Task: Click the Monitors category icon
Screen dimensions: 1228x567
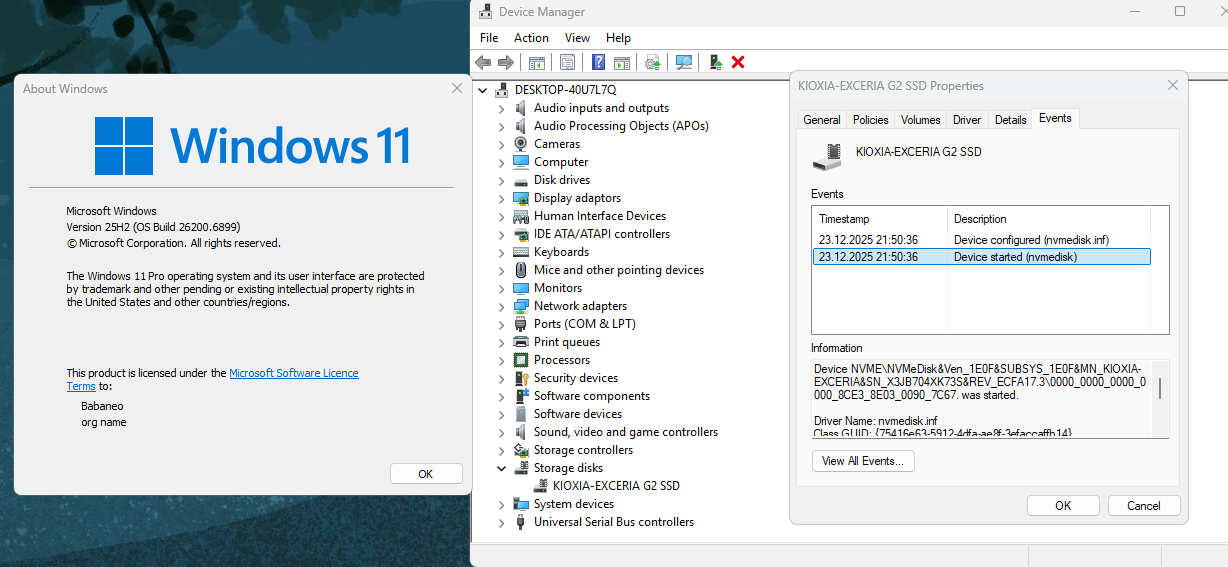Action: [x=521, y=288]
